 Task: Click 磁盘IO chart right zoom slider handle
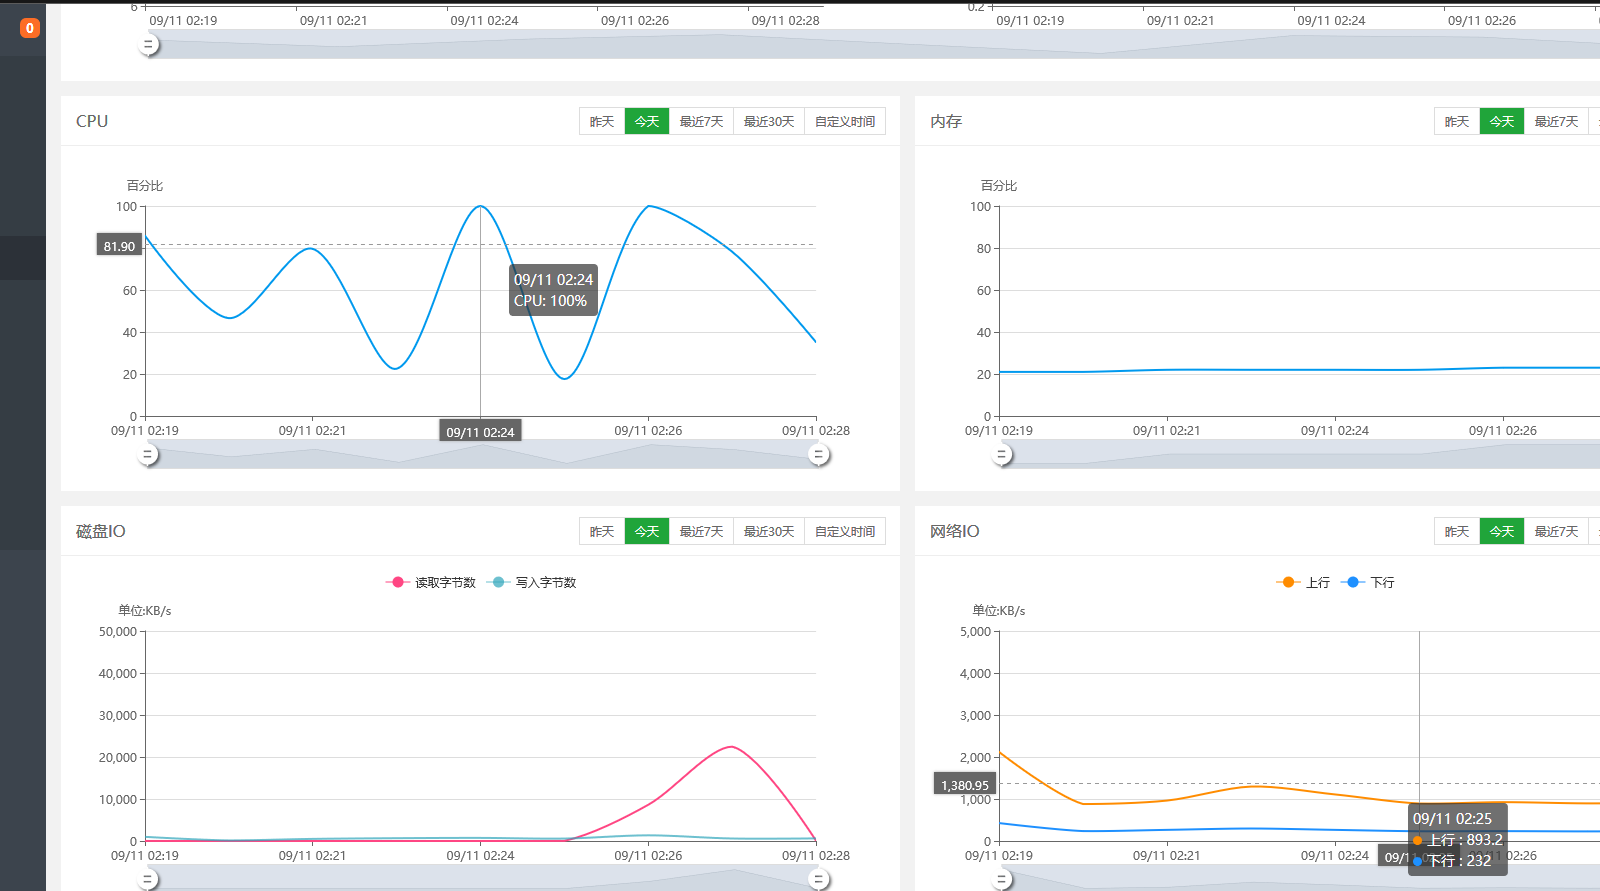[x=819, y=880]
